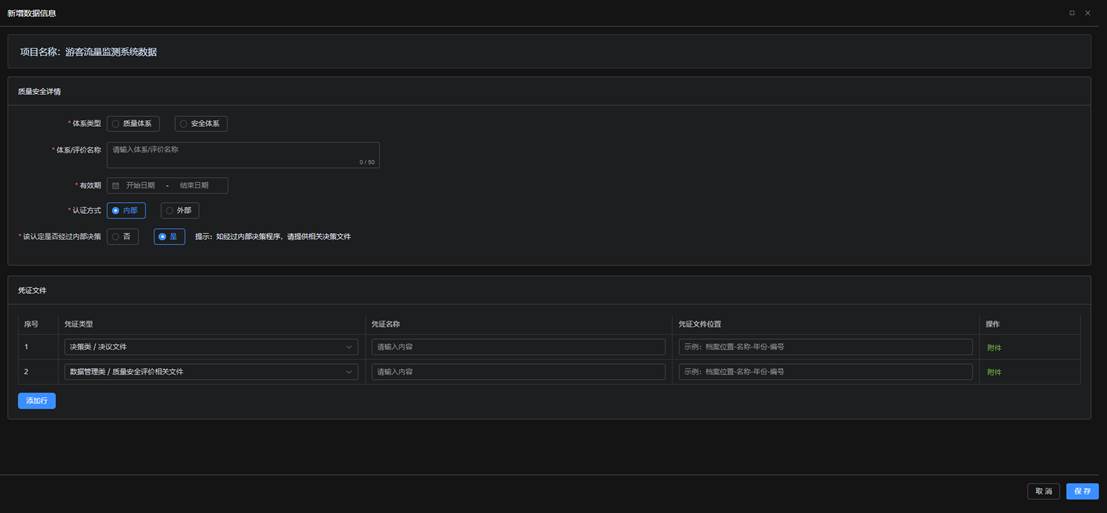Screen dimensions: 1107x513
Task: Click the 保存 button
Action: click(1082, 491)
